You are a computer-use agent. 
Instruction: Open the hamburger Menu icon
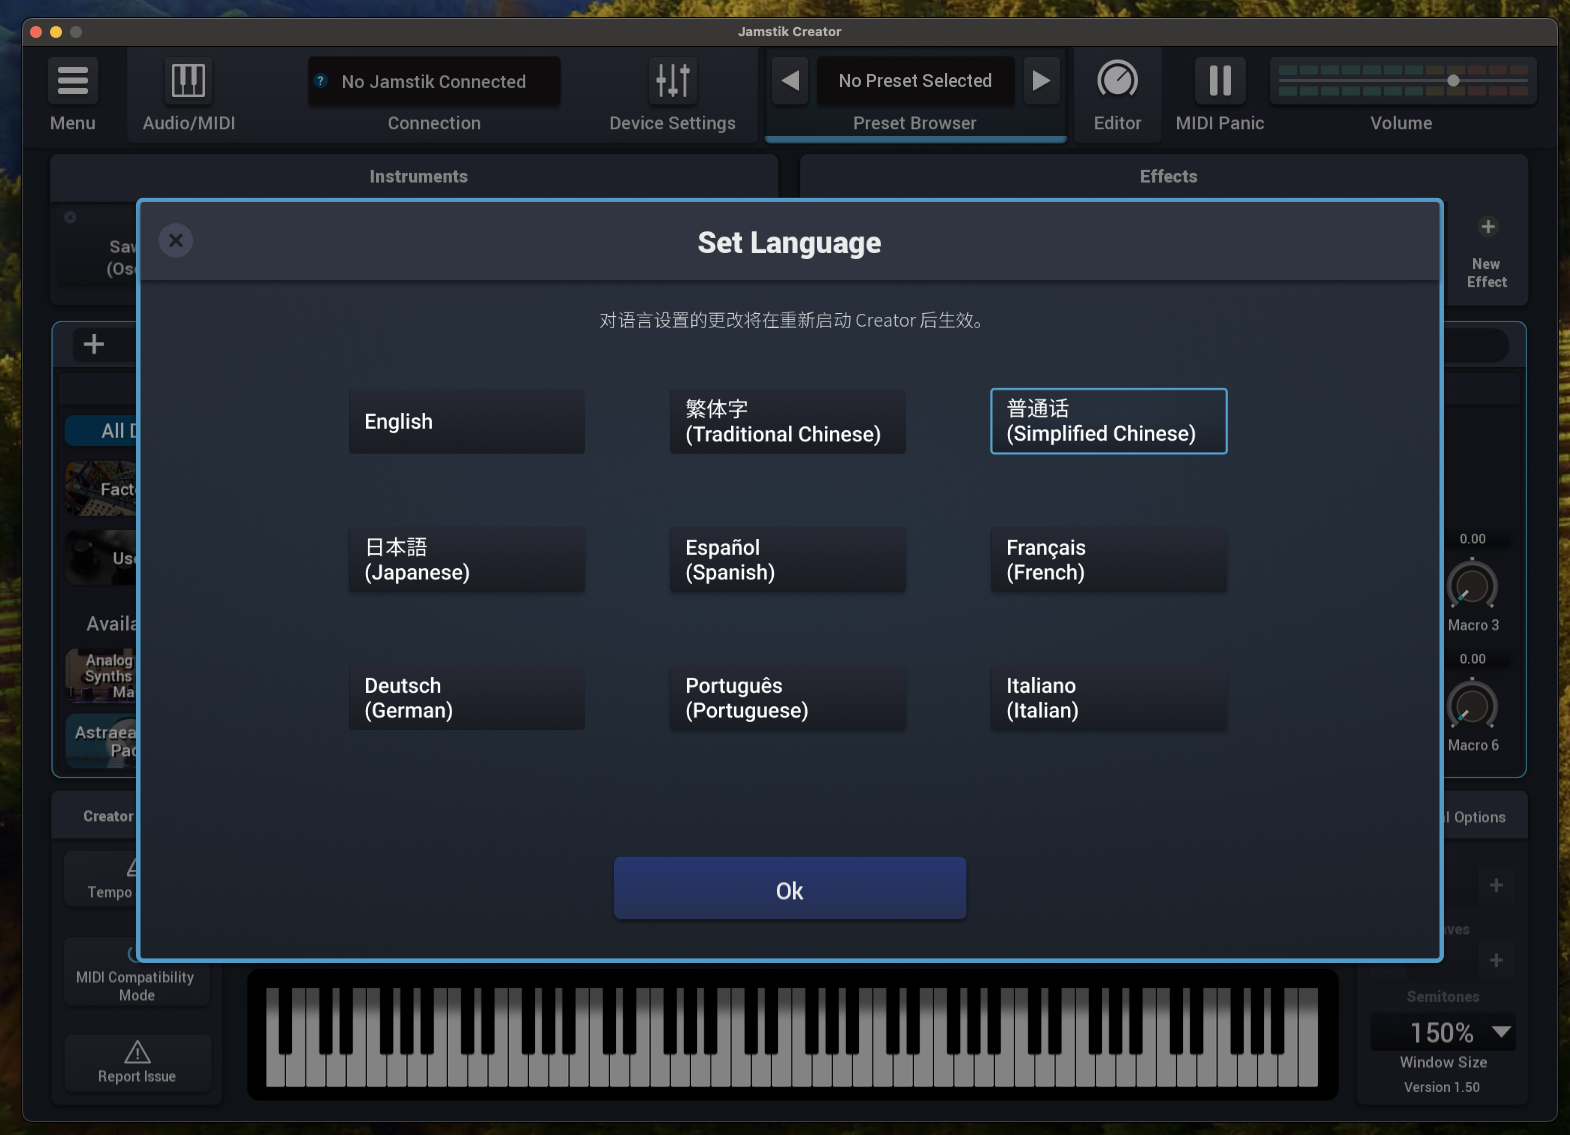pos(72,80)
